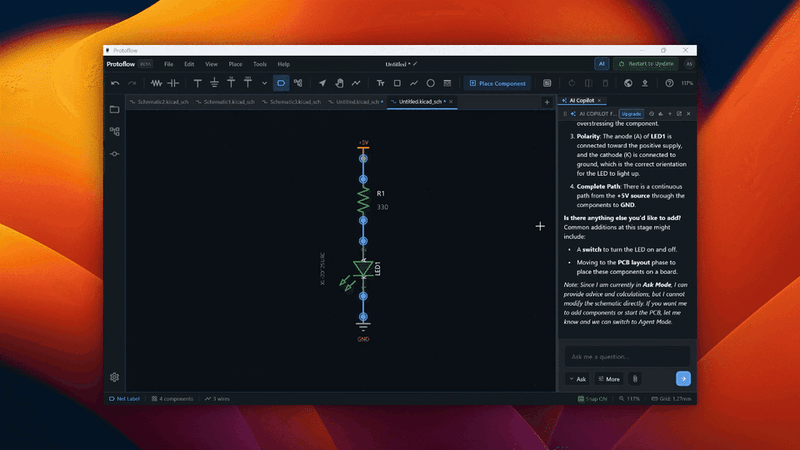The width and height of the screenshot is (800, 450).
Task: Click the More options button
Action: coord(609,379)
